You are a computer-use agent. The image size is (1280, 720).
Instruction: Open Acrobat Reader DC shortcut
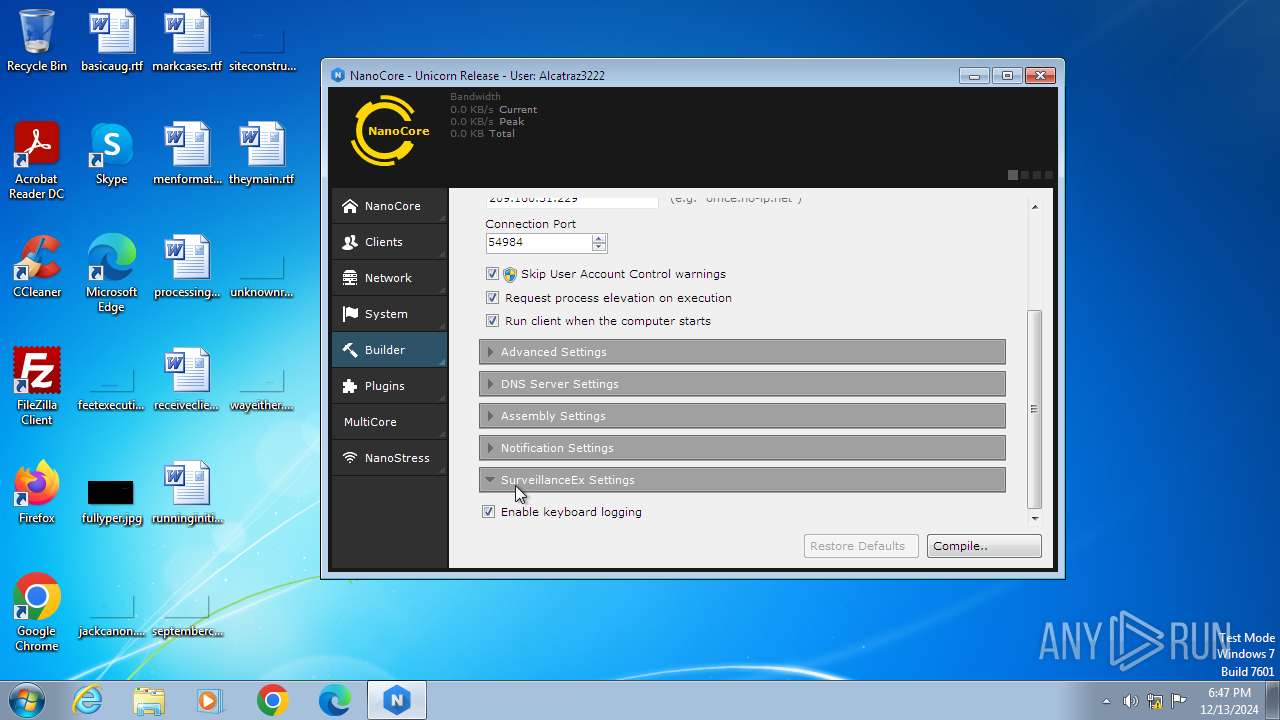(x=37, y=161)
